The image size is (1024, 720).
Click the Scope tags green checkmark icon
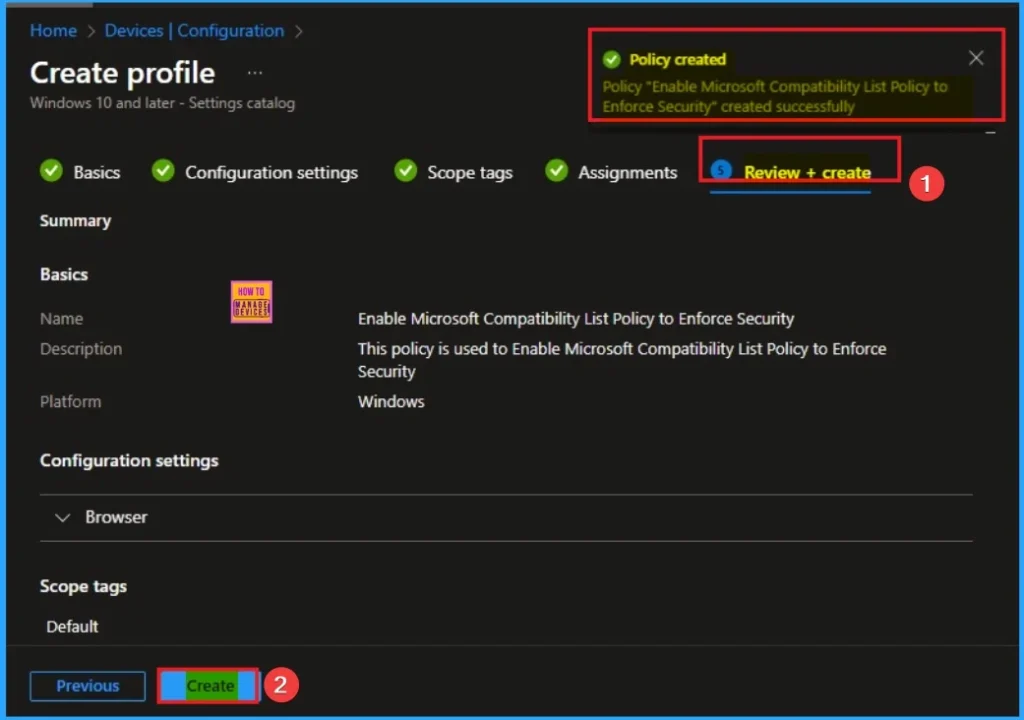[x=405, y=171]
